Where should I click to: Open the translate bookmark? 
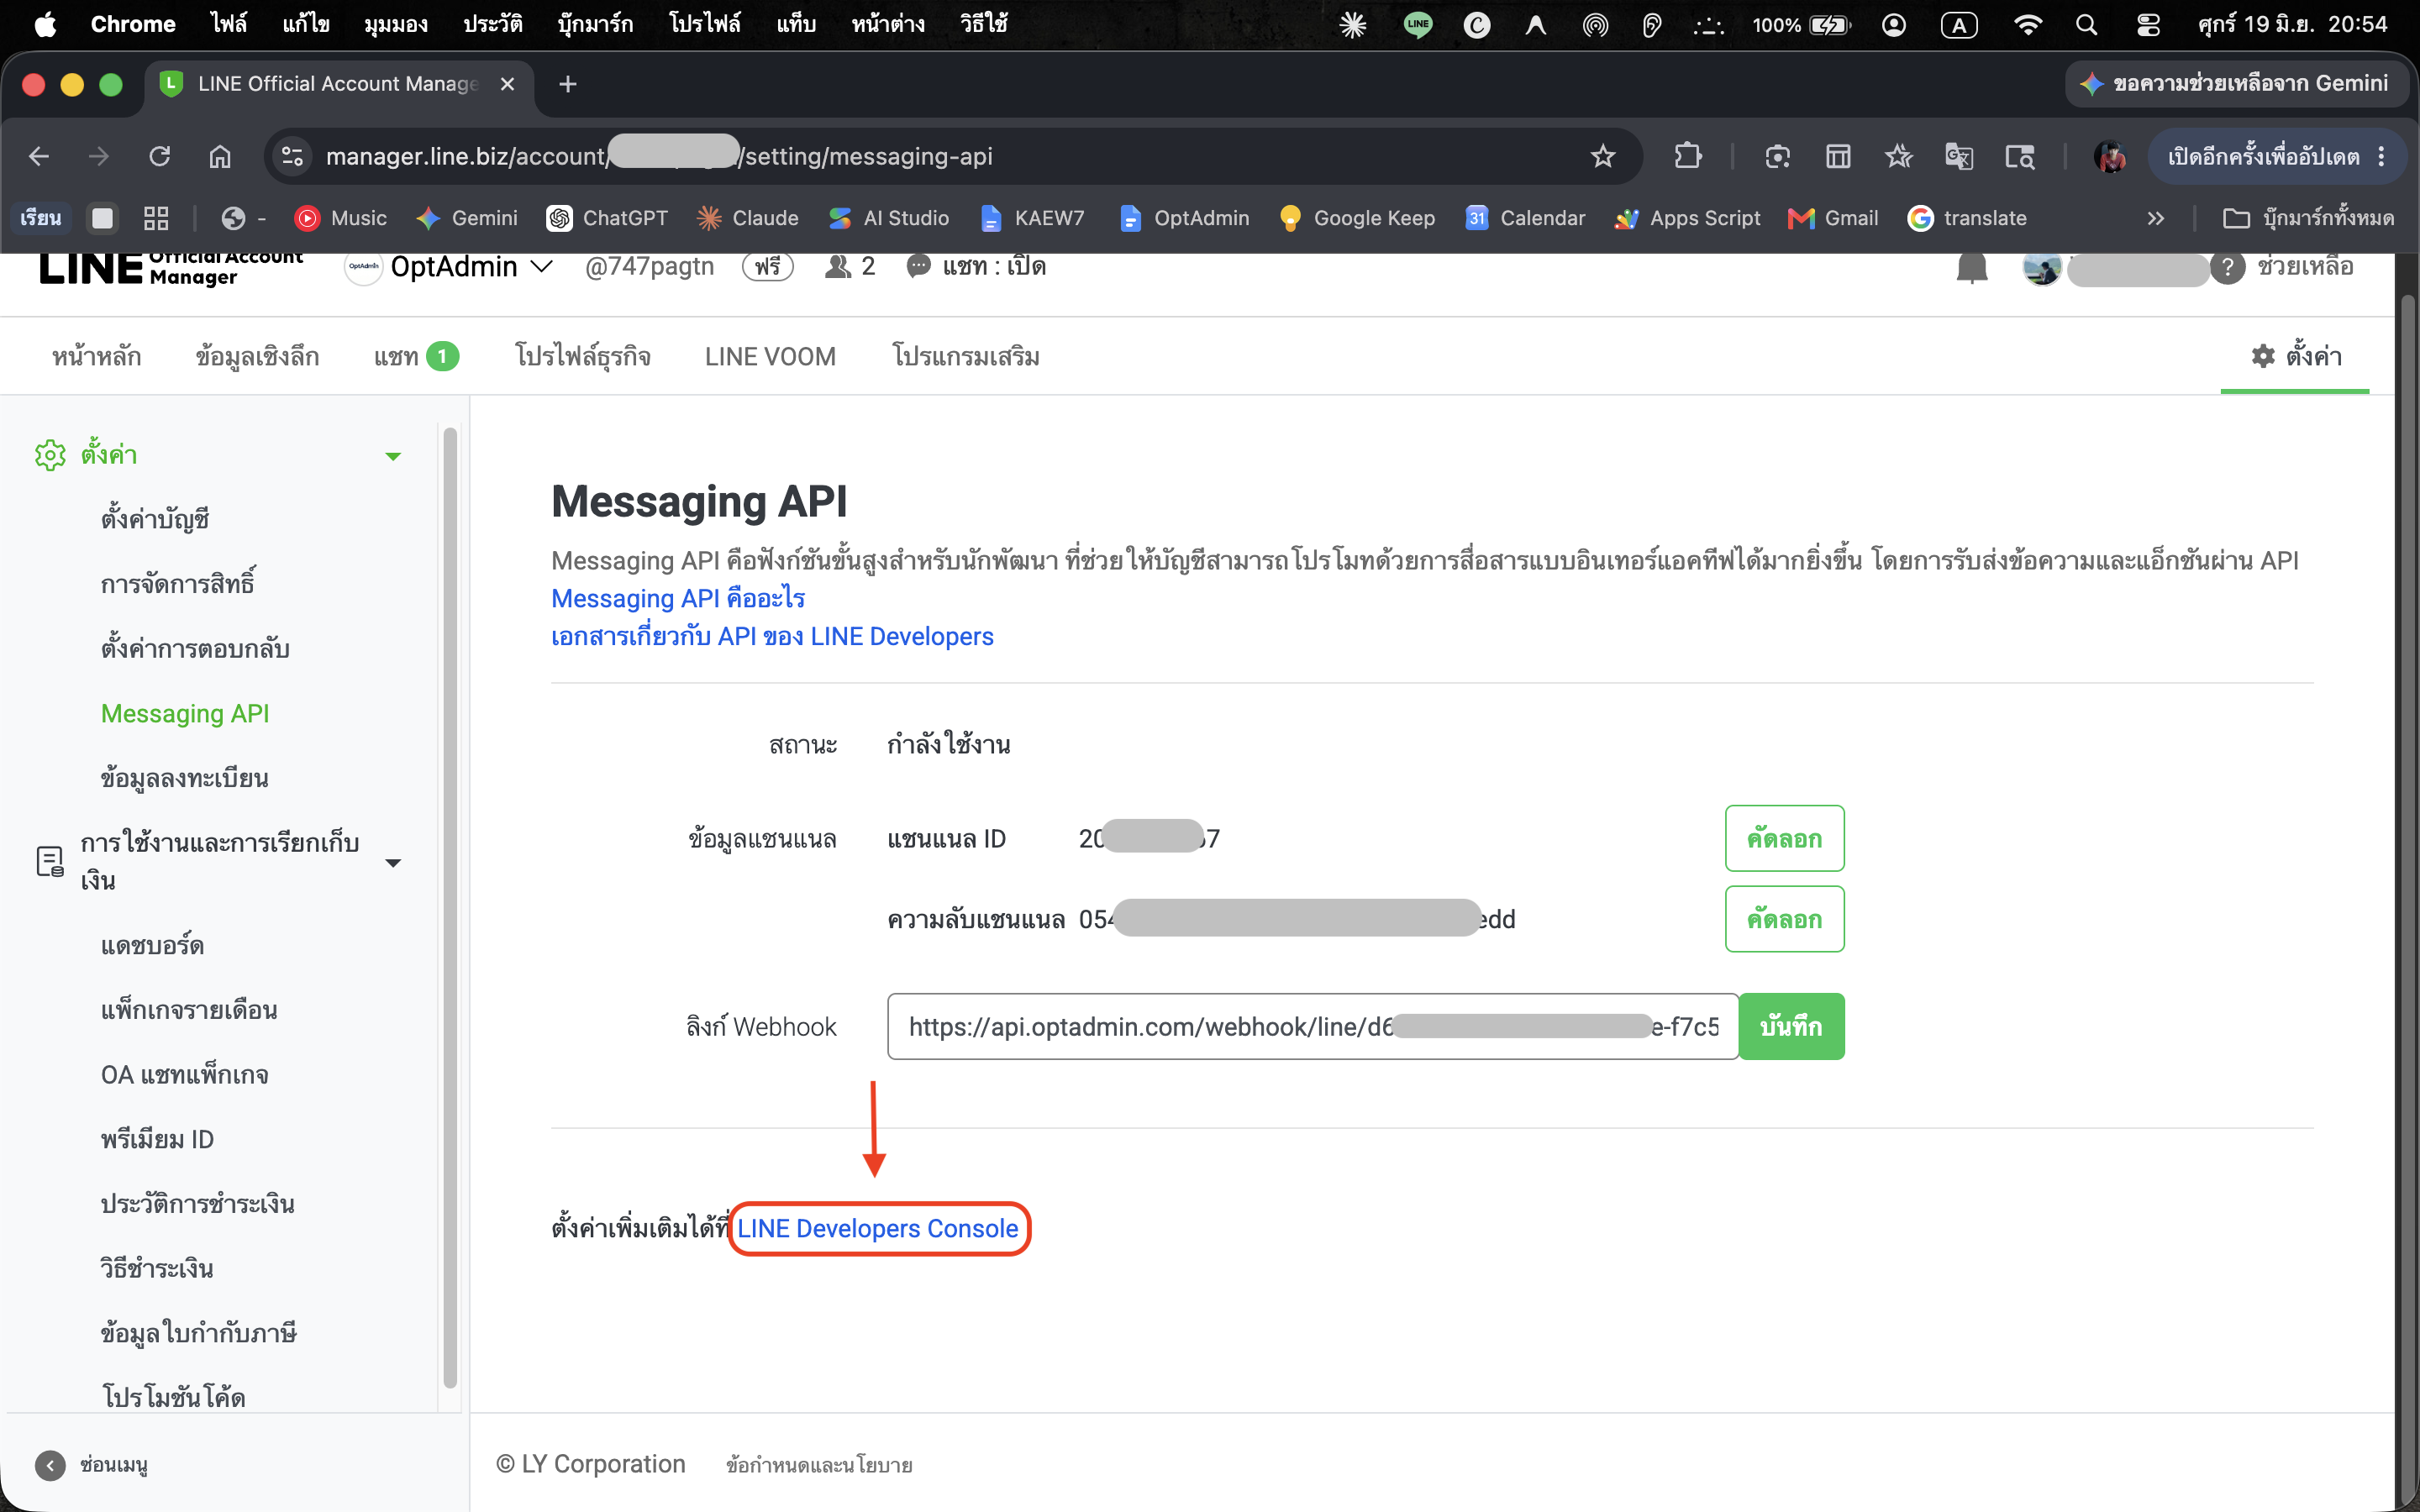click(x=1967, y=218)
